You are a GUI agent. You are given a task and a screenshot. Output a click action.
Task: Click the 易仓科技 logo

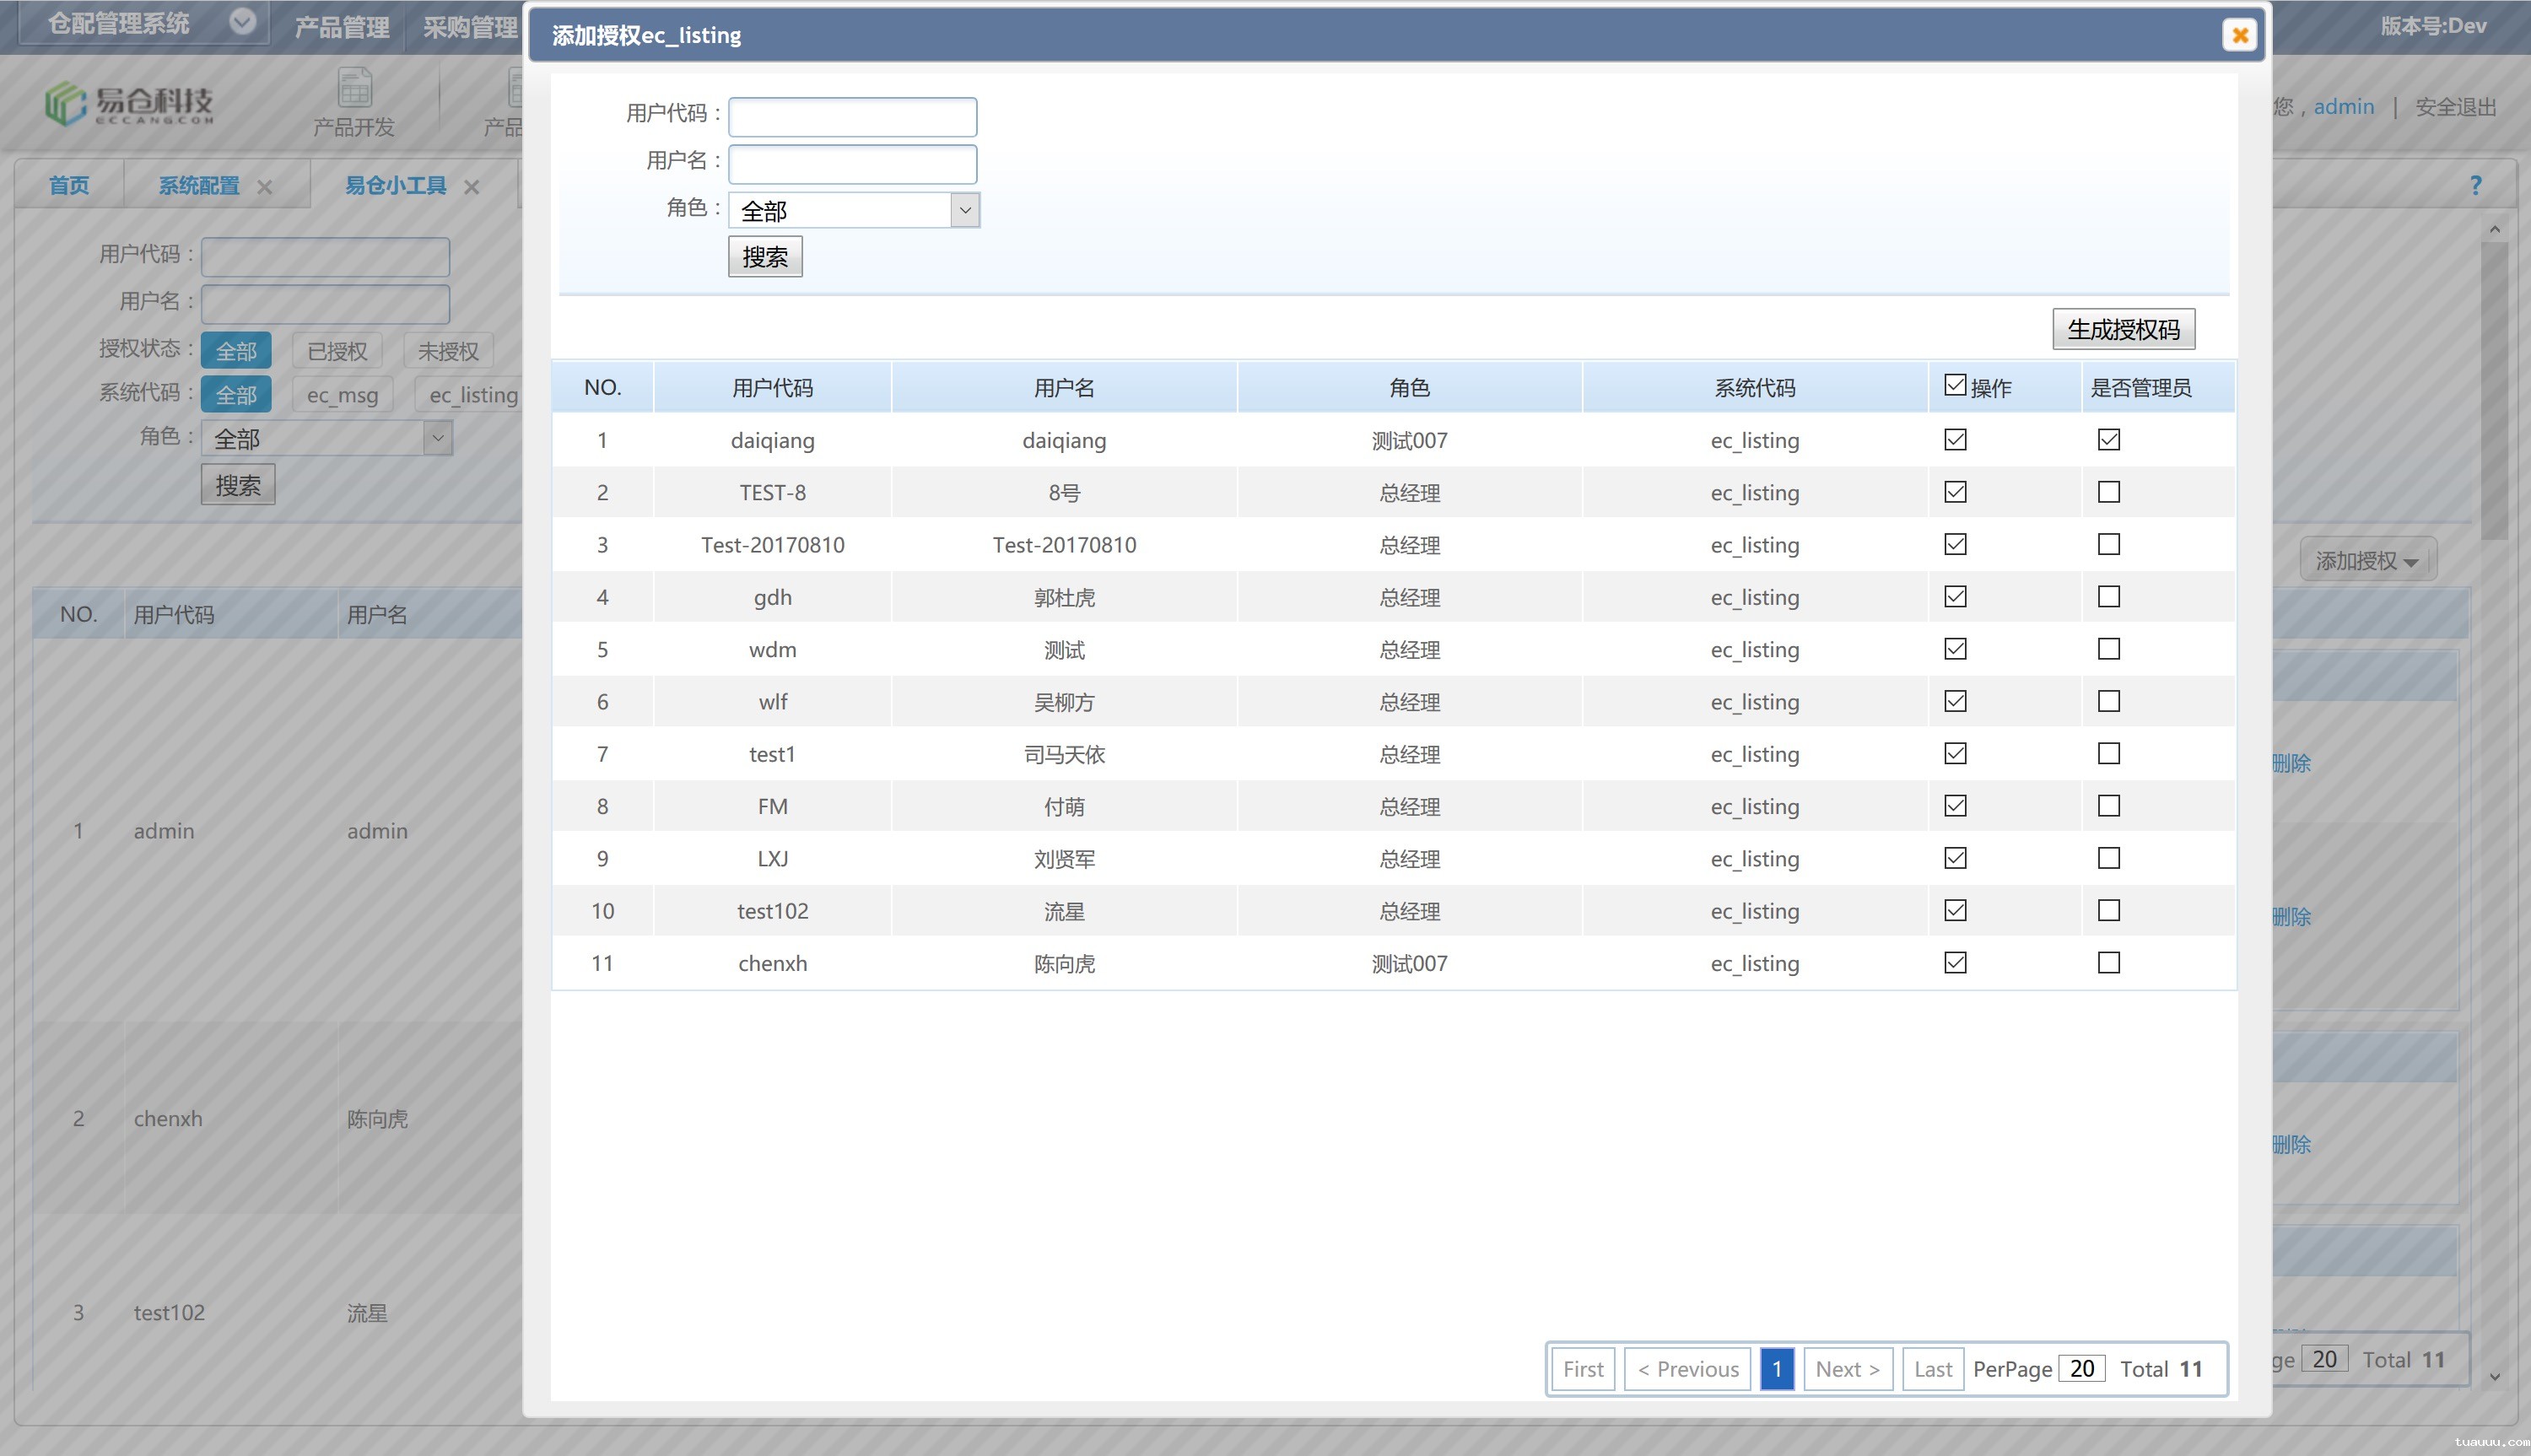[129, 103]
